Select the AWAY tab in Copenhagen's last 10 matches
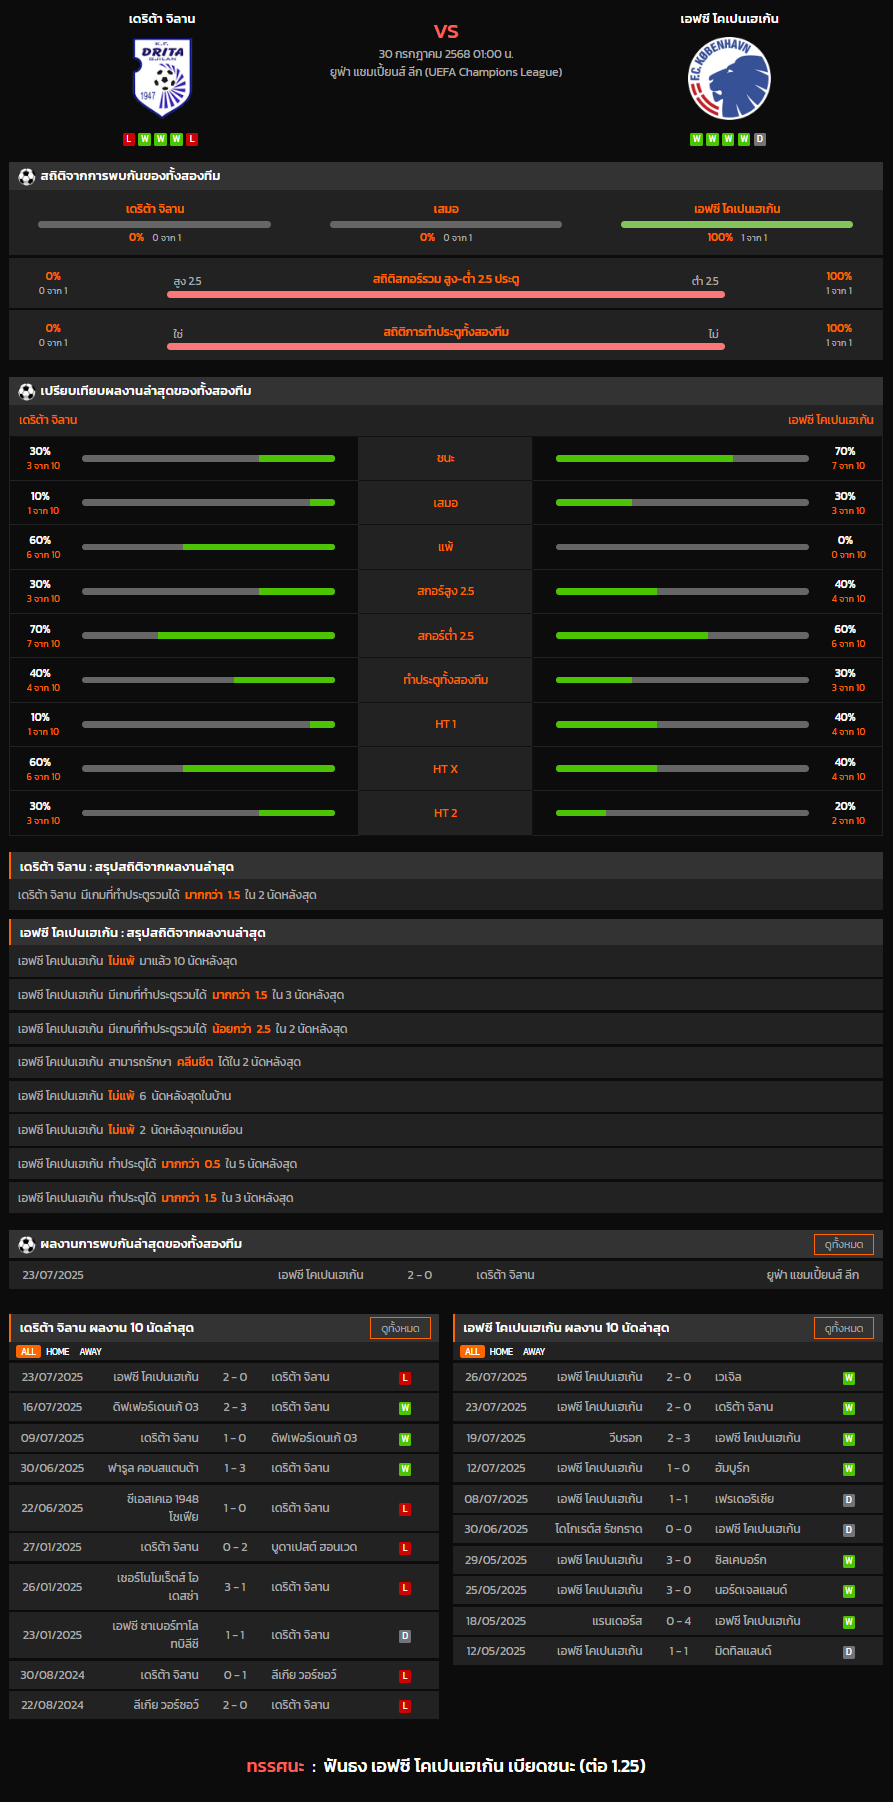 pyautogui.click(x=535, y=1351)
